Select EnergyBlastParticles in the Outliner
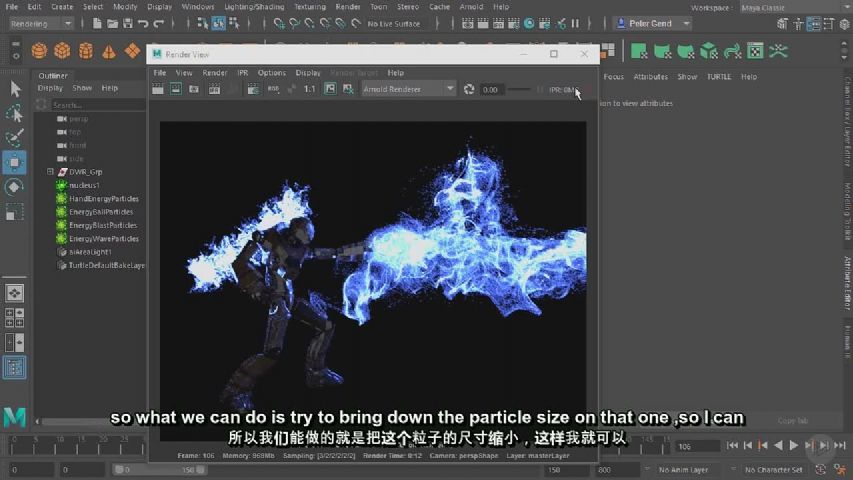This screenshot has width=853, height=480. pyautogui.click(x=103, y=225)
